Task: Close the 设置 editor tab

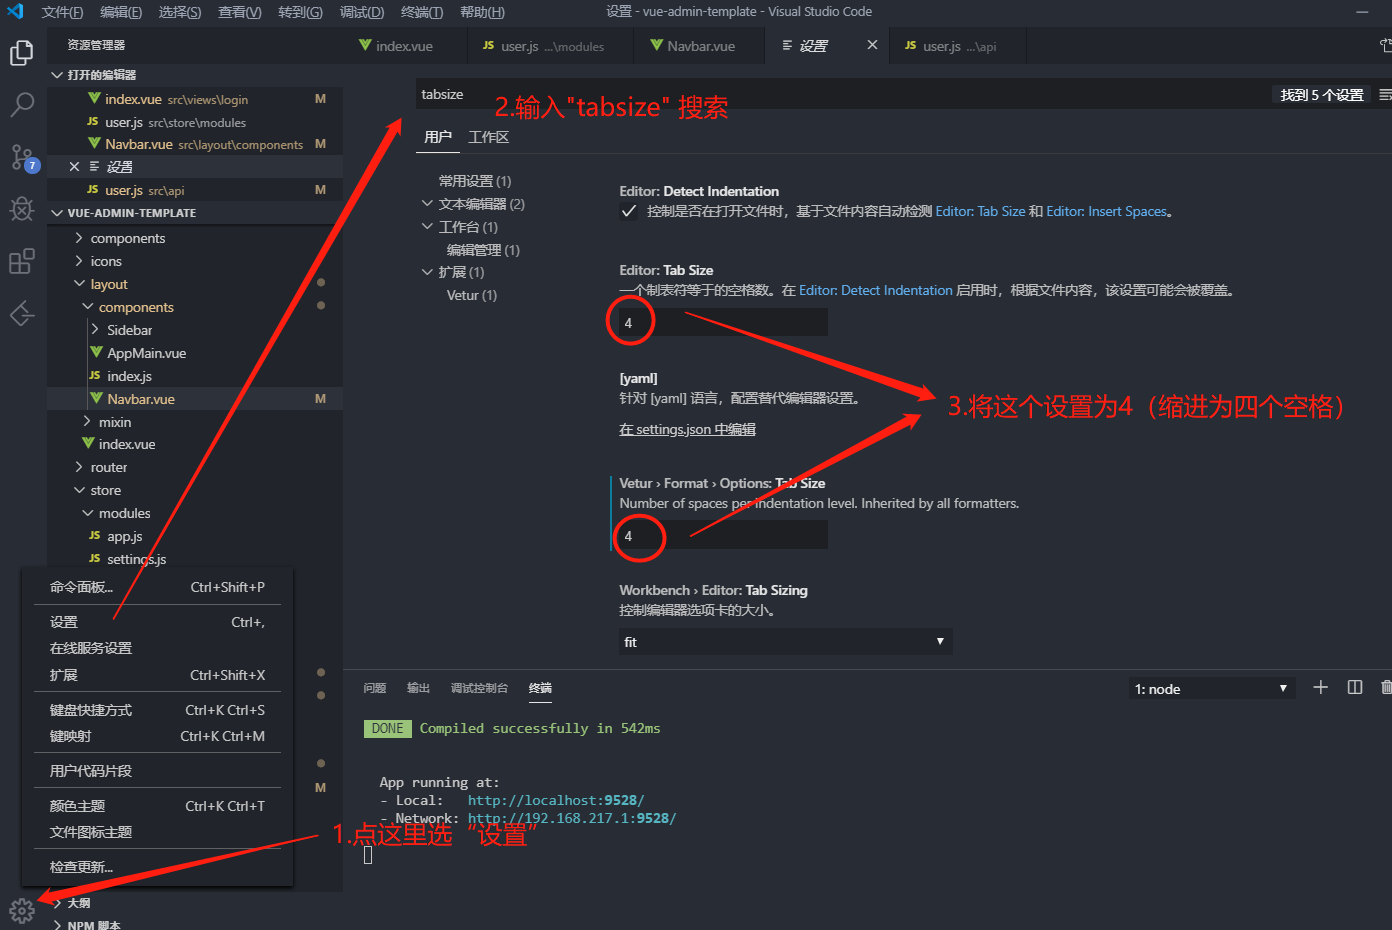Action: click(x=872, y=45)
